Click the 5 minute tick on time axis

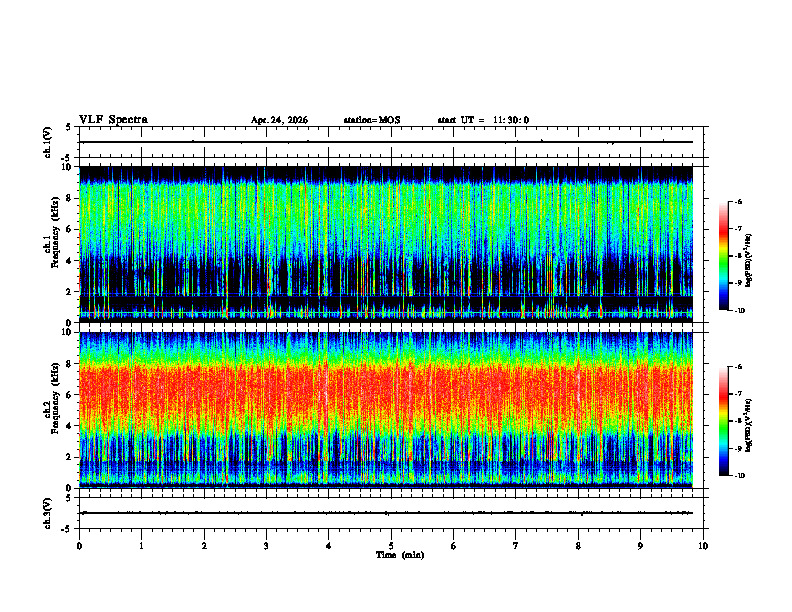(x=391, y=546)
